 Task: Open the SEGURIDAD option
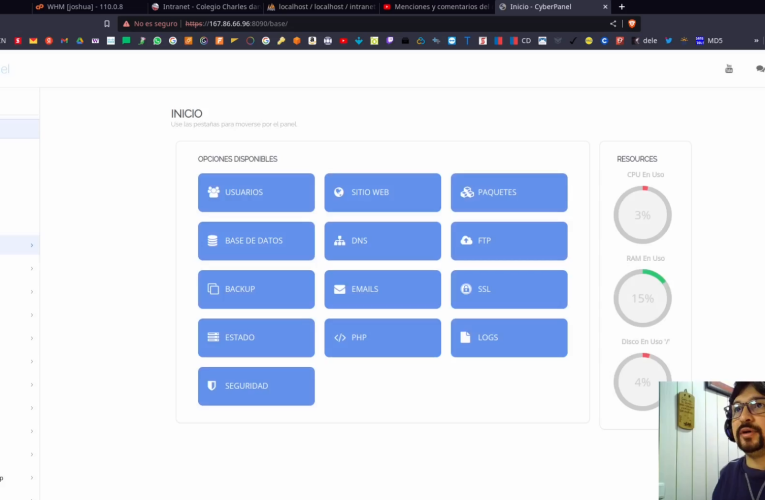pyautogui.click(x=256, y=386)
